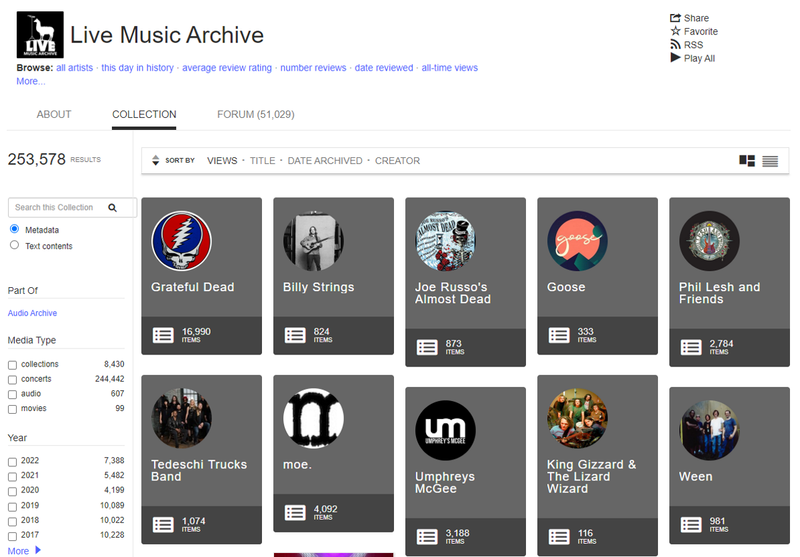The width and height of the screenshot is (800, 557).
Task: Expand the Browse More... link
Action: (31, 81)
